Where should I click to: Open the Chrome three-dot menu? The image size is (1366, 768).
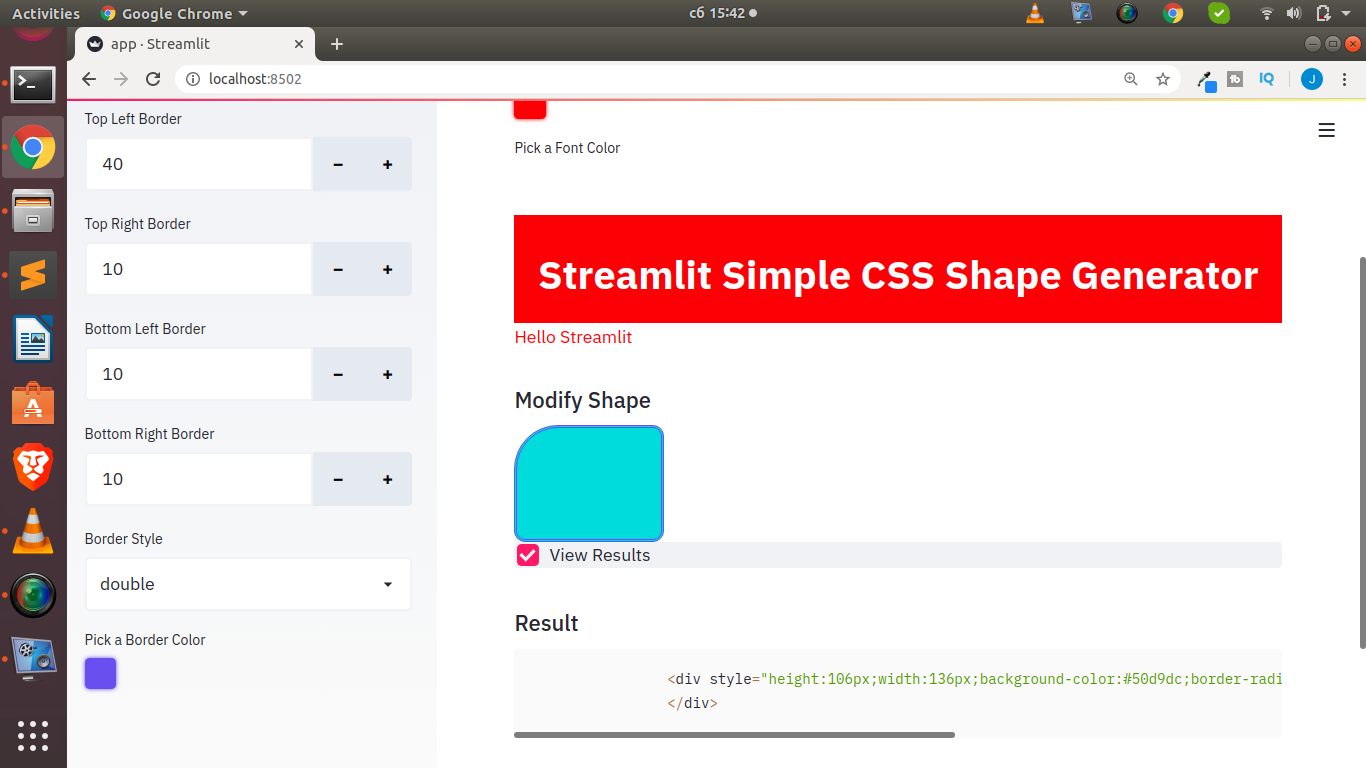coord(1344,79)
